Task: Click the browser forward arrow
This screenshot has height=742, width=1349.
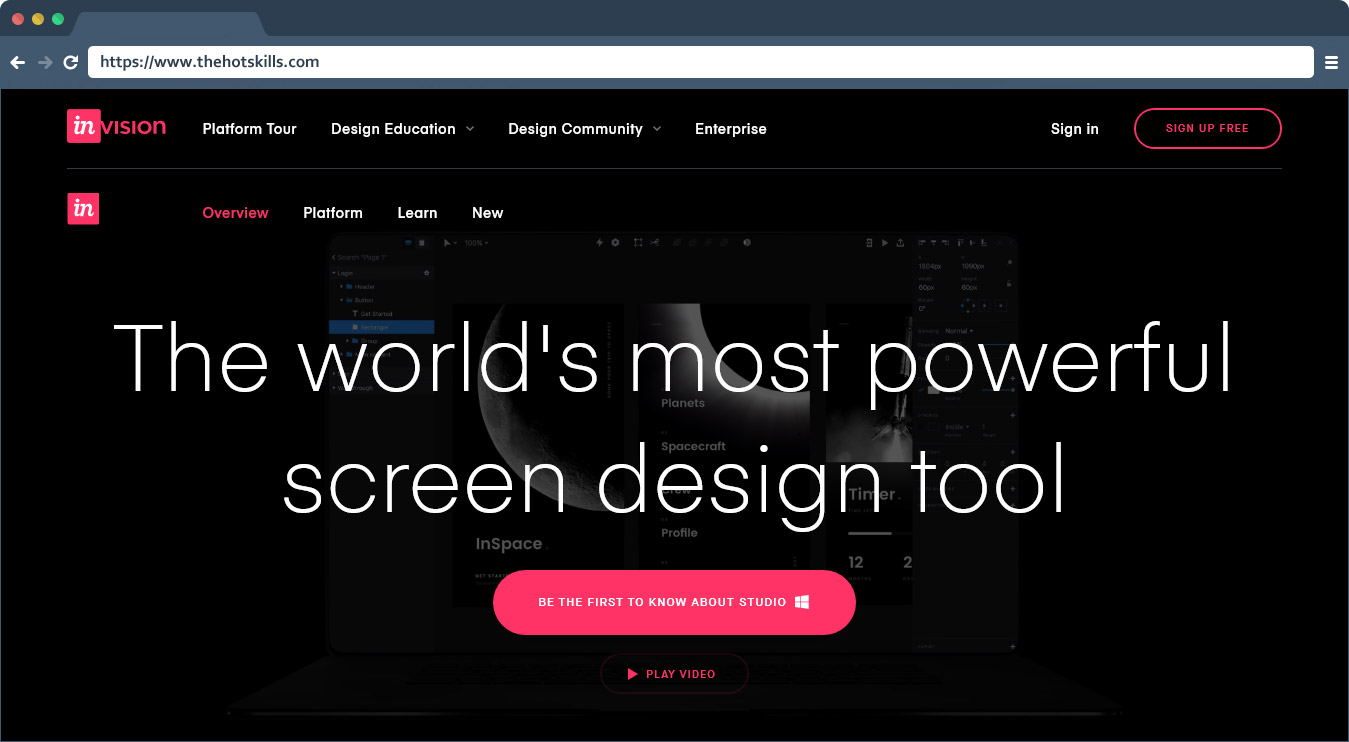Action: click(44, 62)
